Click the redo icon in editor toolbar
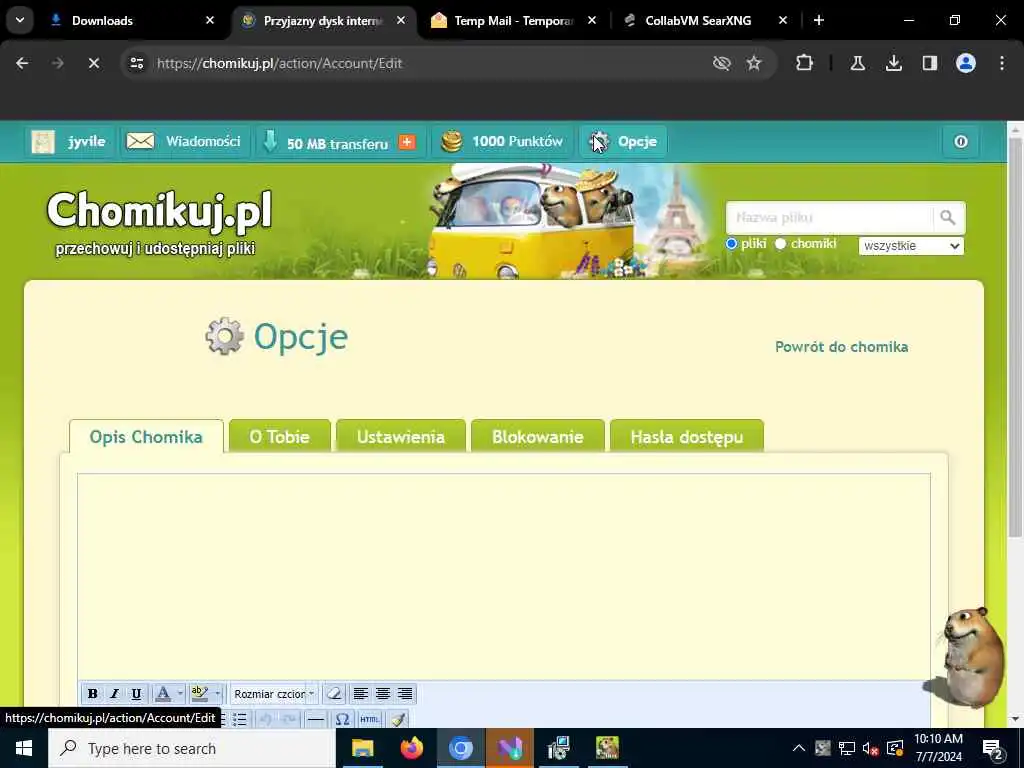This screenshot has width=1024, height=768. pyautogui.click(x=289, y=720)
